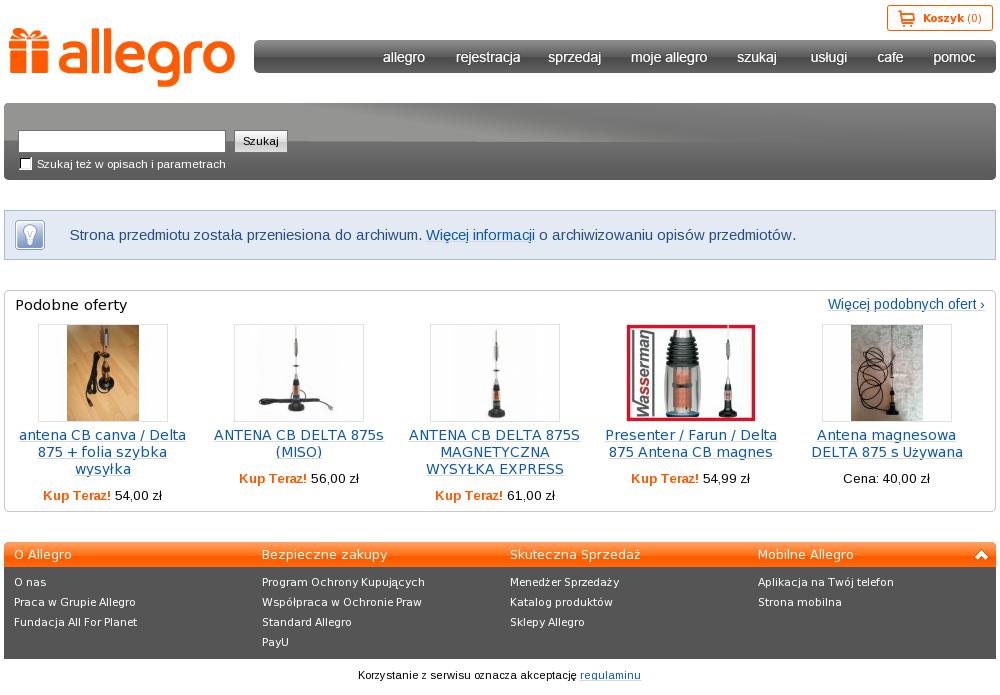
Task: Enable 'Szukaj też w opisach i parametrach' checkbox
Action: tap(26, 164)
